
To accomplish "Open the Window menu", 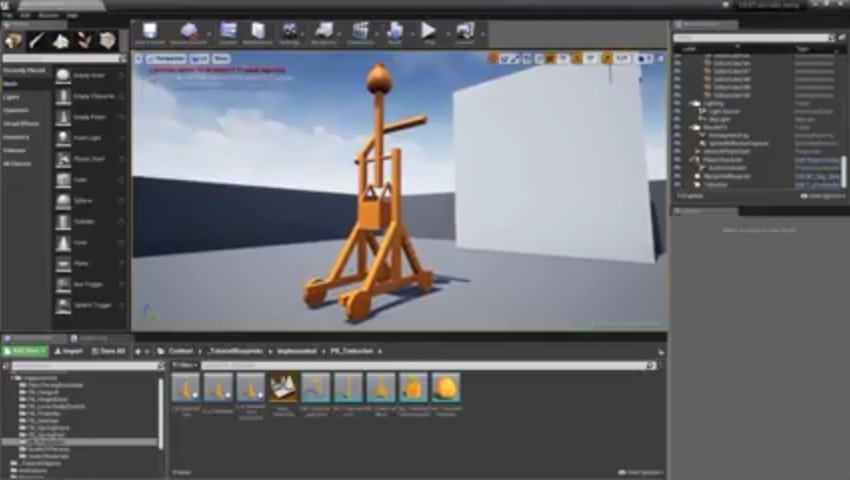I will (48, 16).
